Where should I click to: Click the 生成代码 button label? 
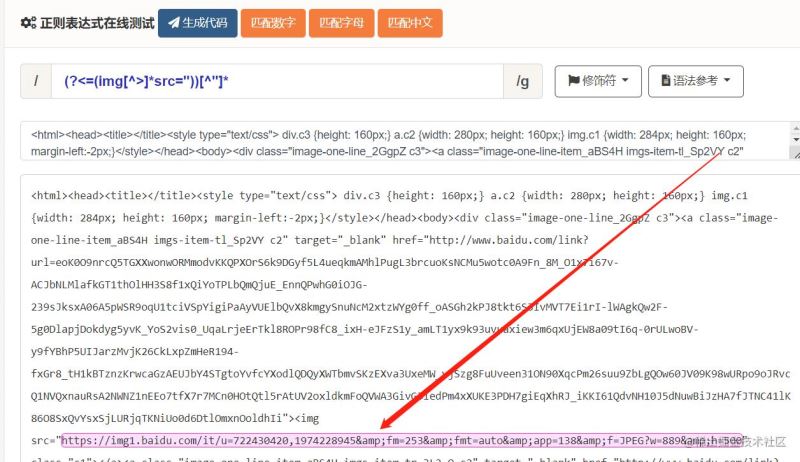pyautogui.click(x=205, y=22)
